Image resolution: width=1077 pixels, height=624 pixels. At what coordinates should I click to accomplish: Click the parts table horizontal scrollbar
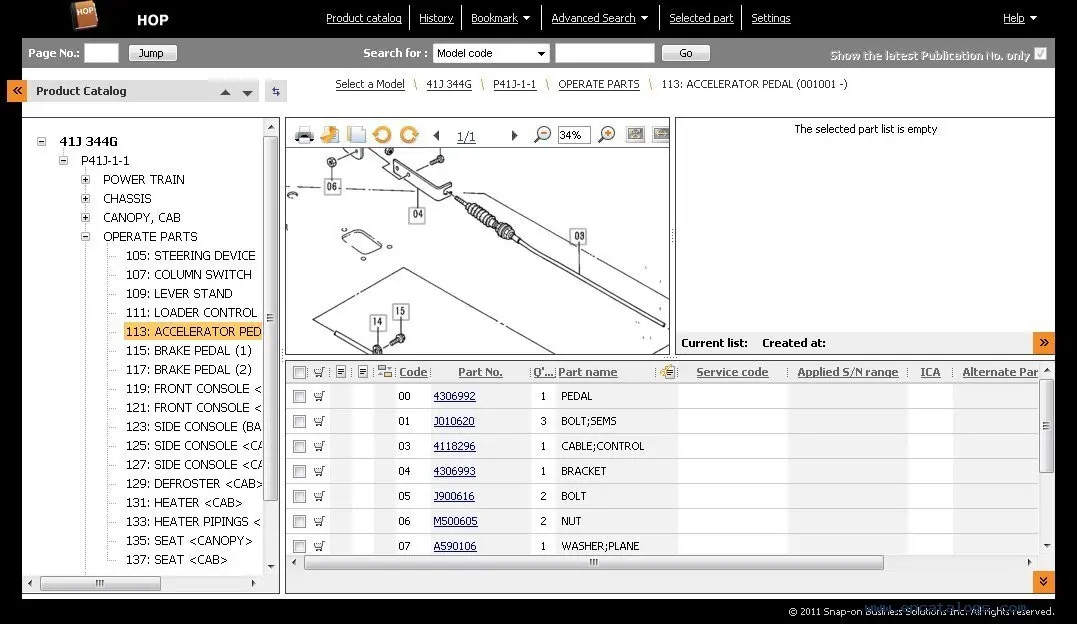[593, 562]
